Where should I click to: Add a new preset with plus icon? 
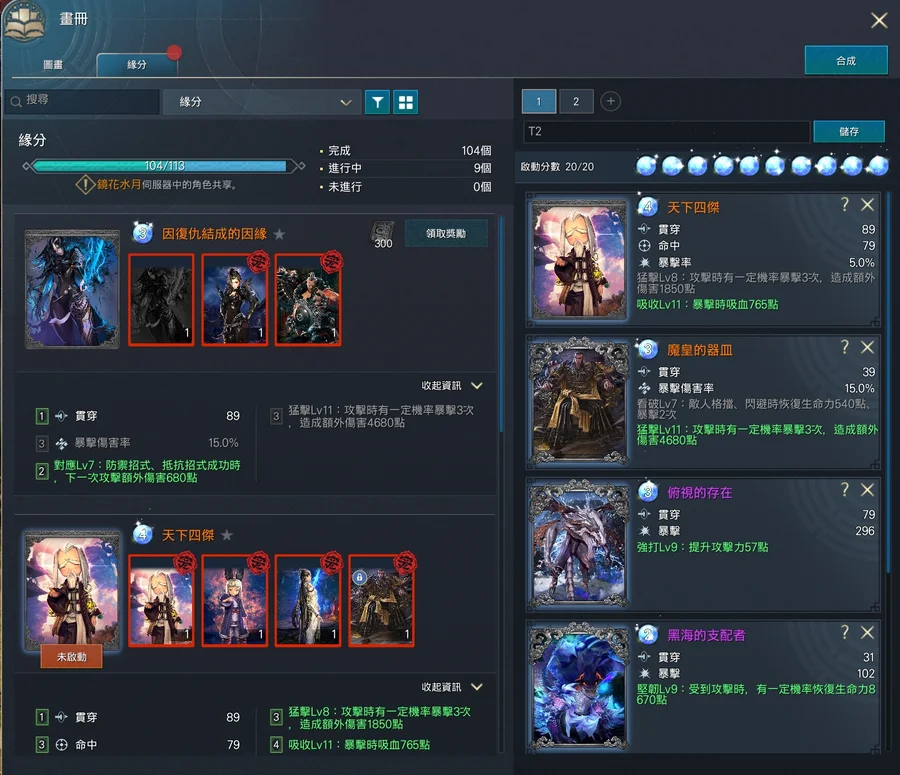coord(611,101)
